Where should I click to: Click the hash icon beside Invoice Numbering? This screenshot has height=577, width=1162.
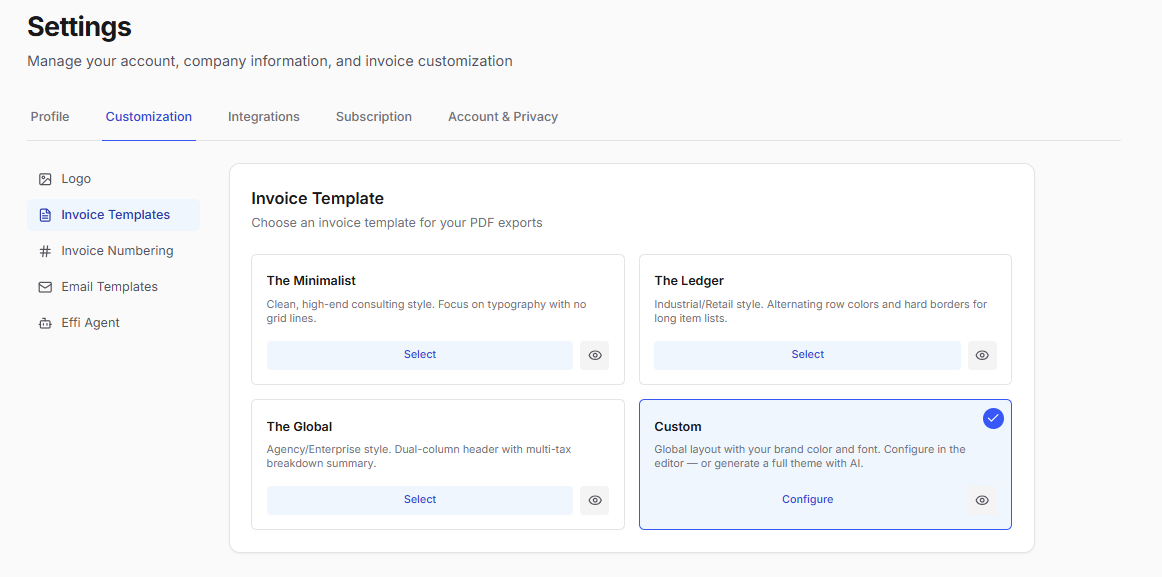click(45, 251)
